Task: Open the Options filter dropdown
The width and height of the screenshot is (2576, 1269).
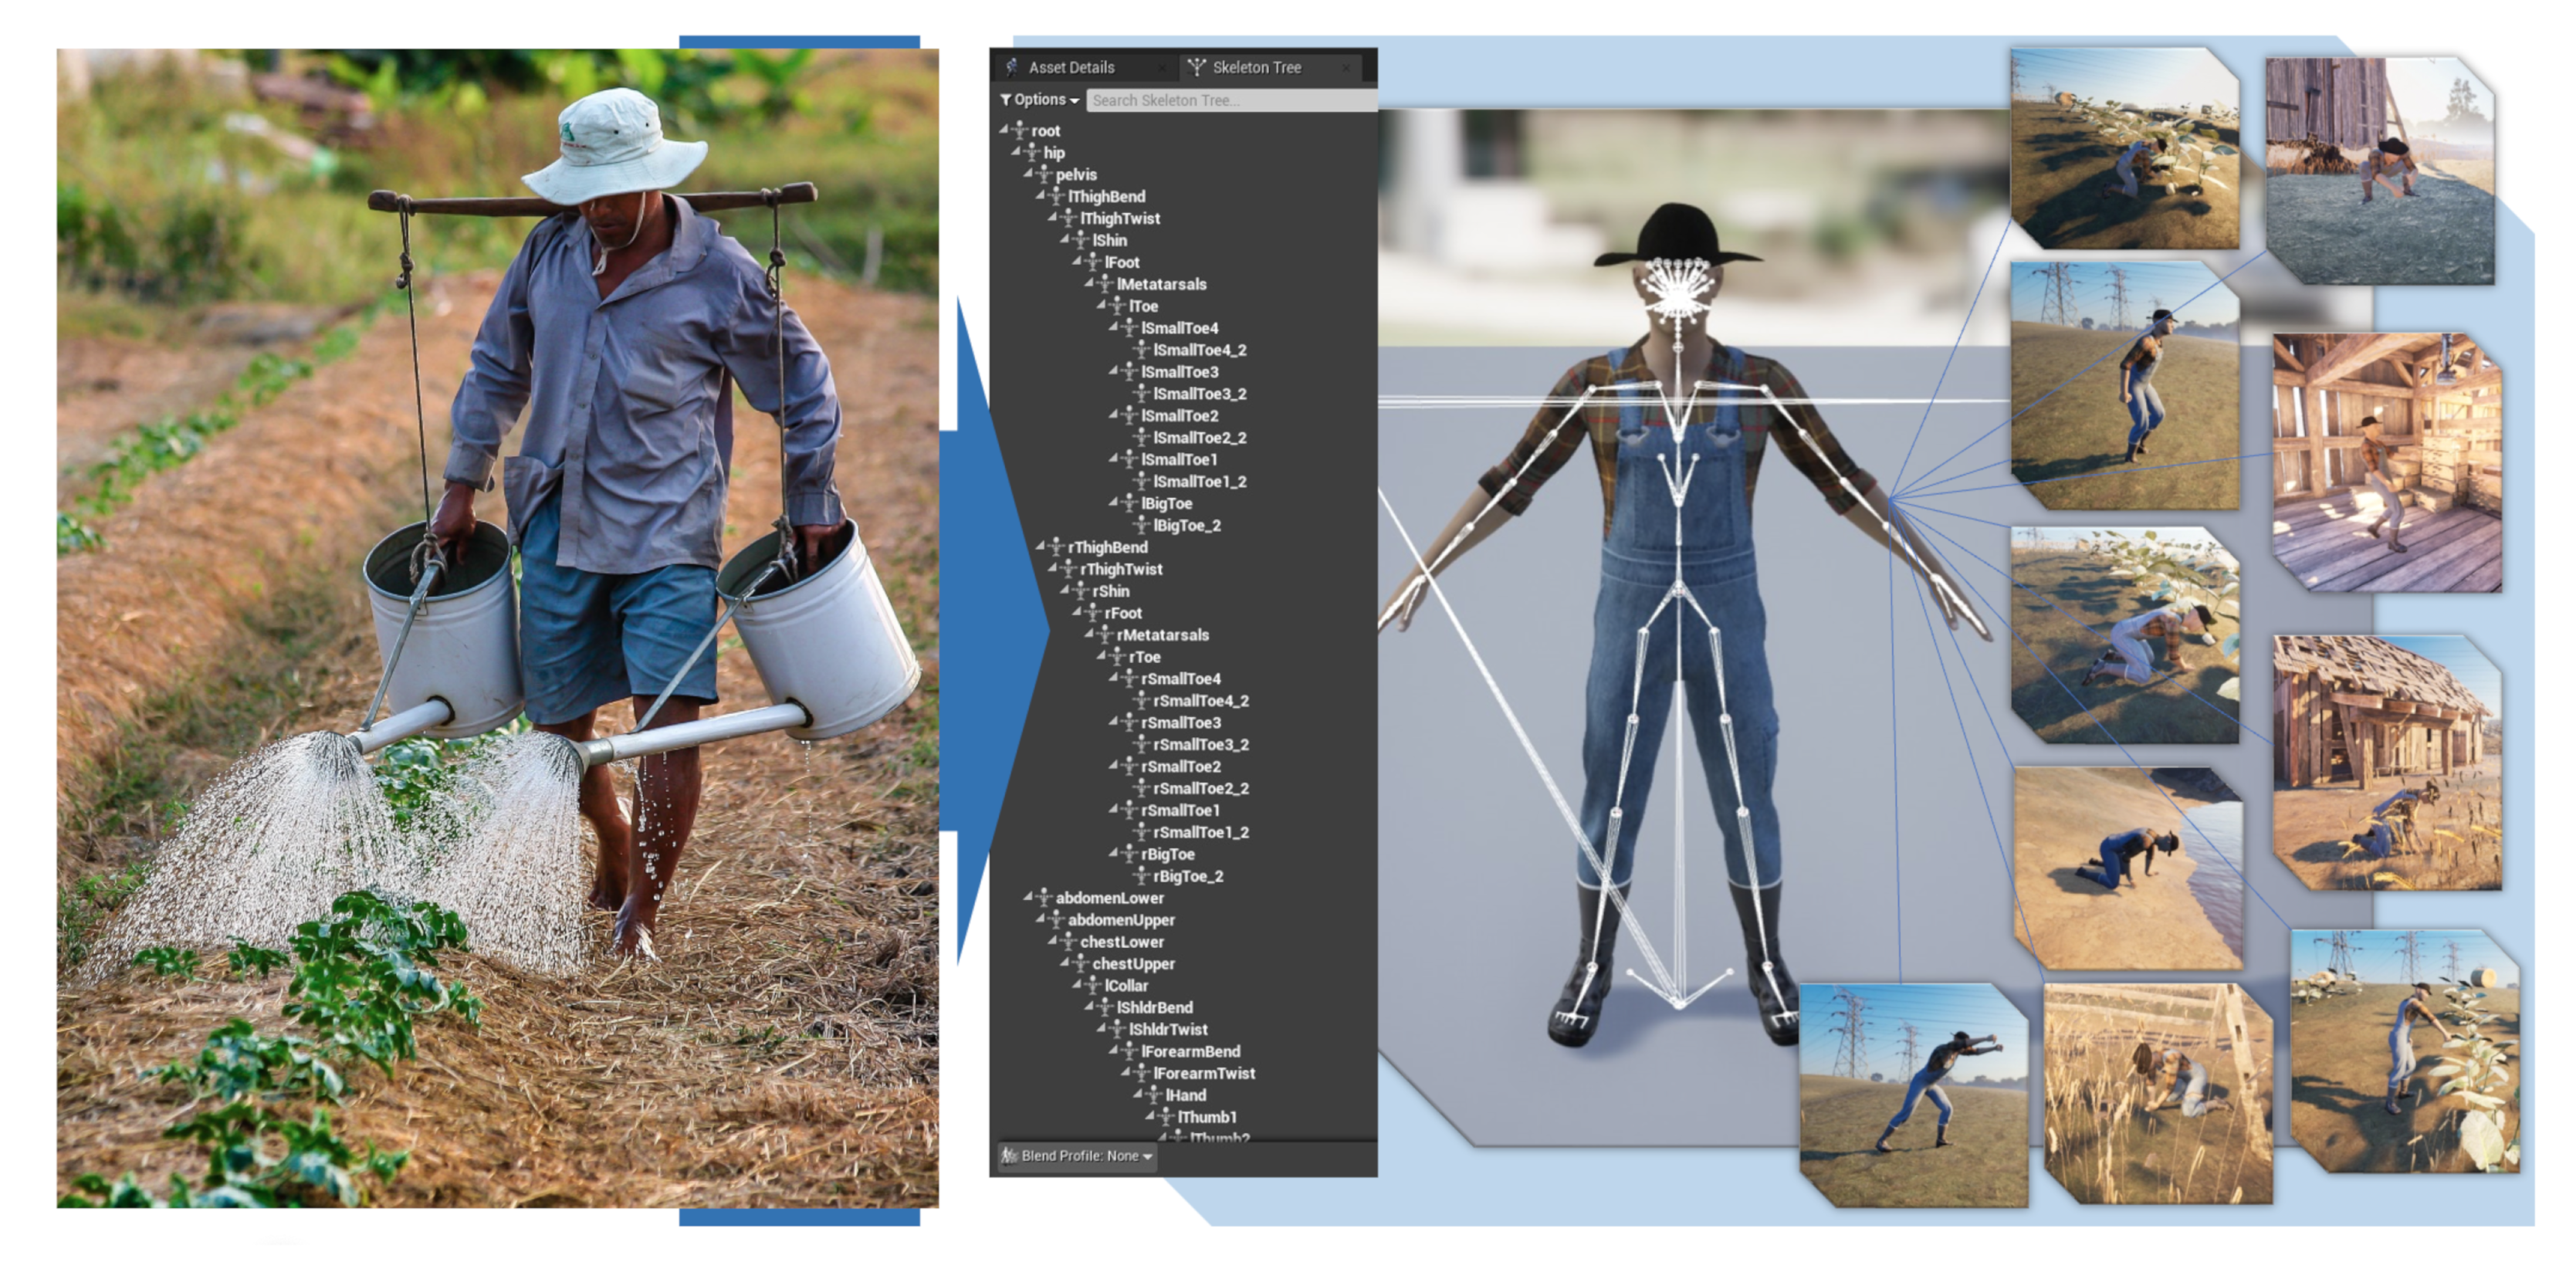Action: click(1040, 100)
